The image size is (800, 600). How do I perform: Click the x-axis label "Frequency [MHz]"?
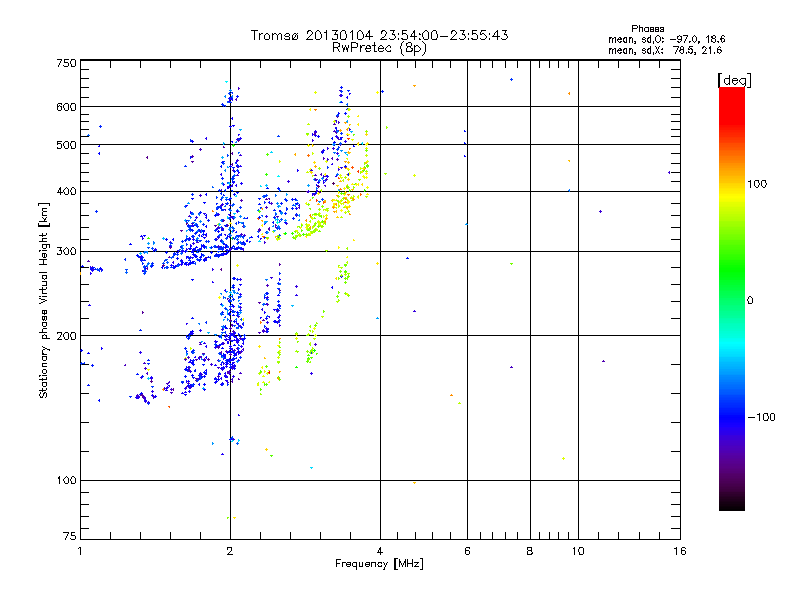tap(379, 564)
